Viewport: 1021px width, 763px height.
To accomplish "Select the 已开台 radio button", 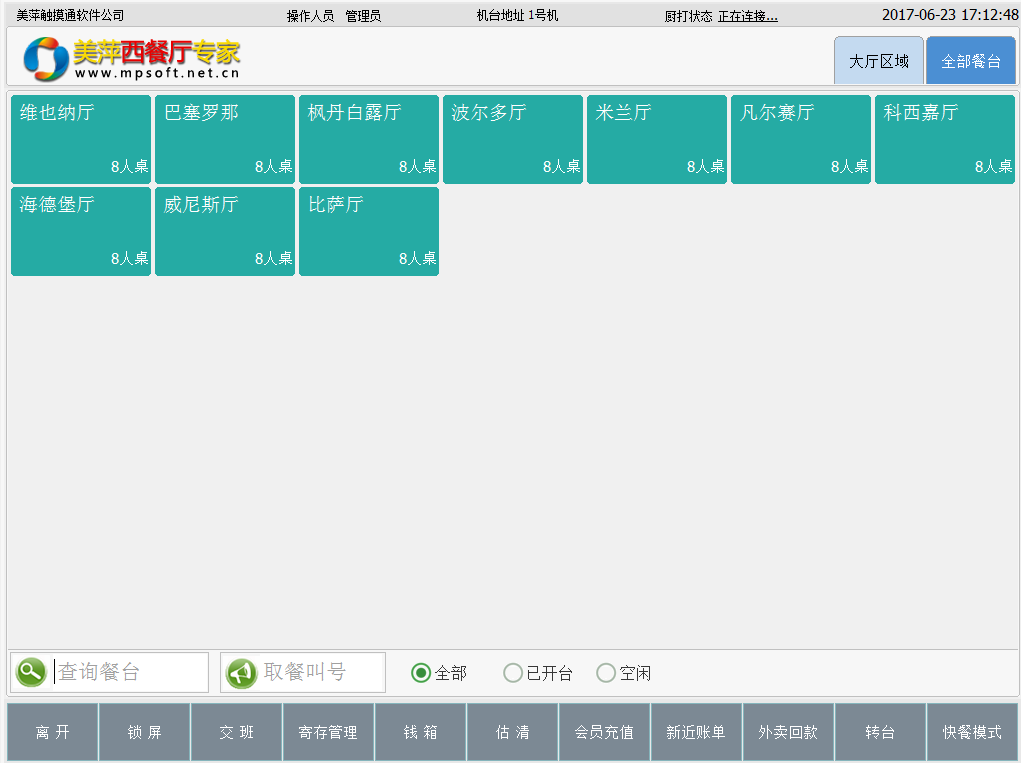I will coord(513,673).
